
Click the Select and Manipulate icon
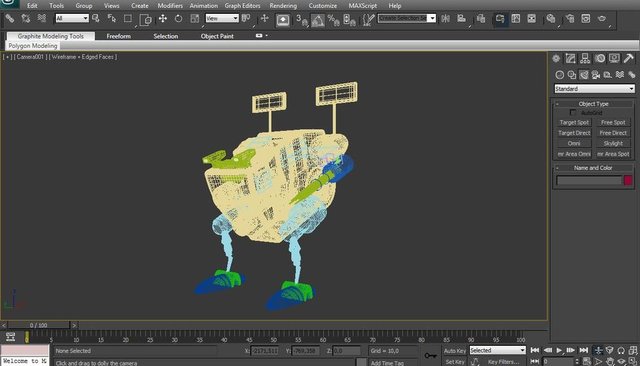click(x=264, y=18)
